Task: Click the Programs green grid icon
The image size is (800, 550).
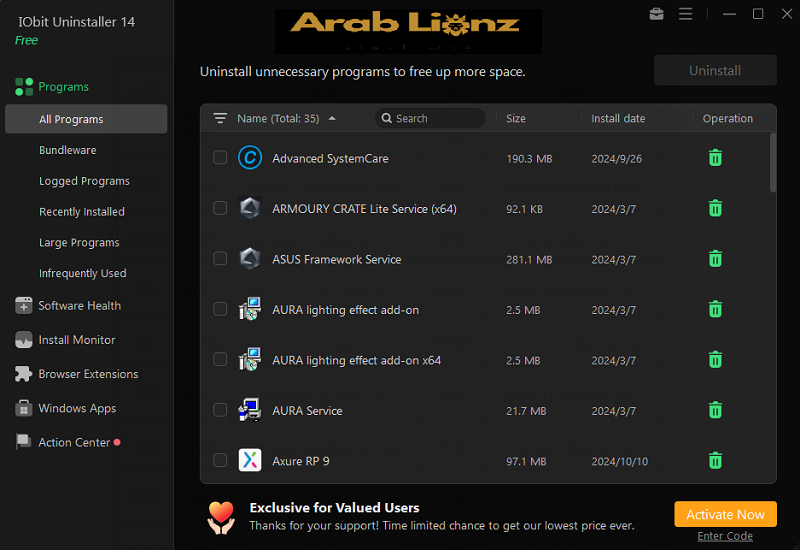Action: point(24,87)
